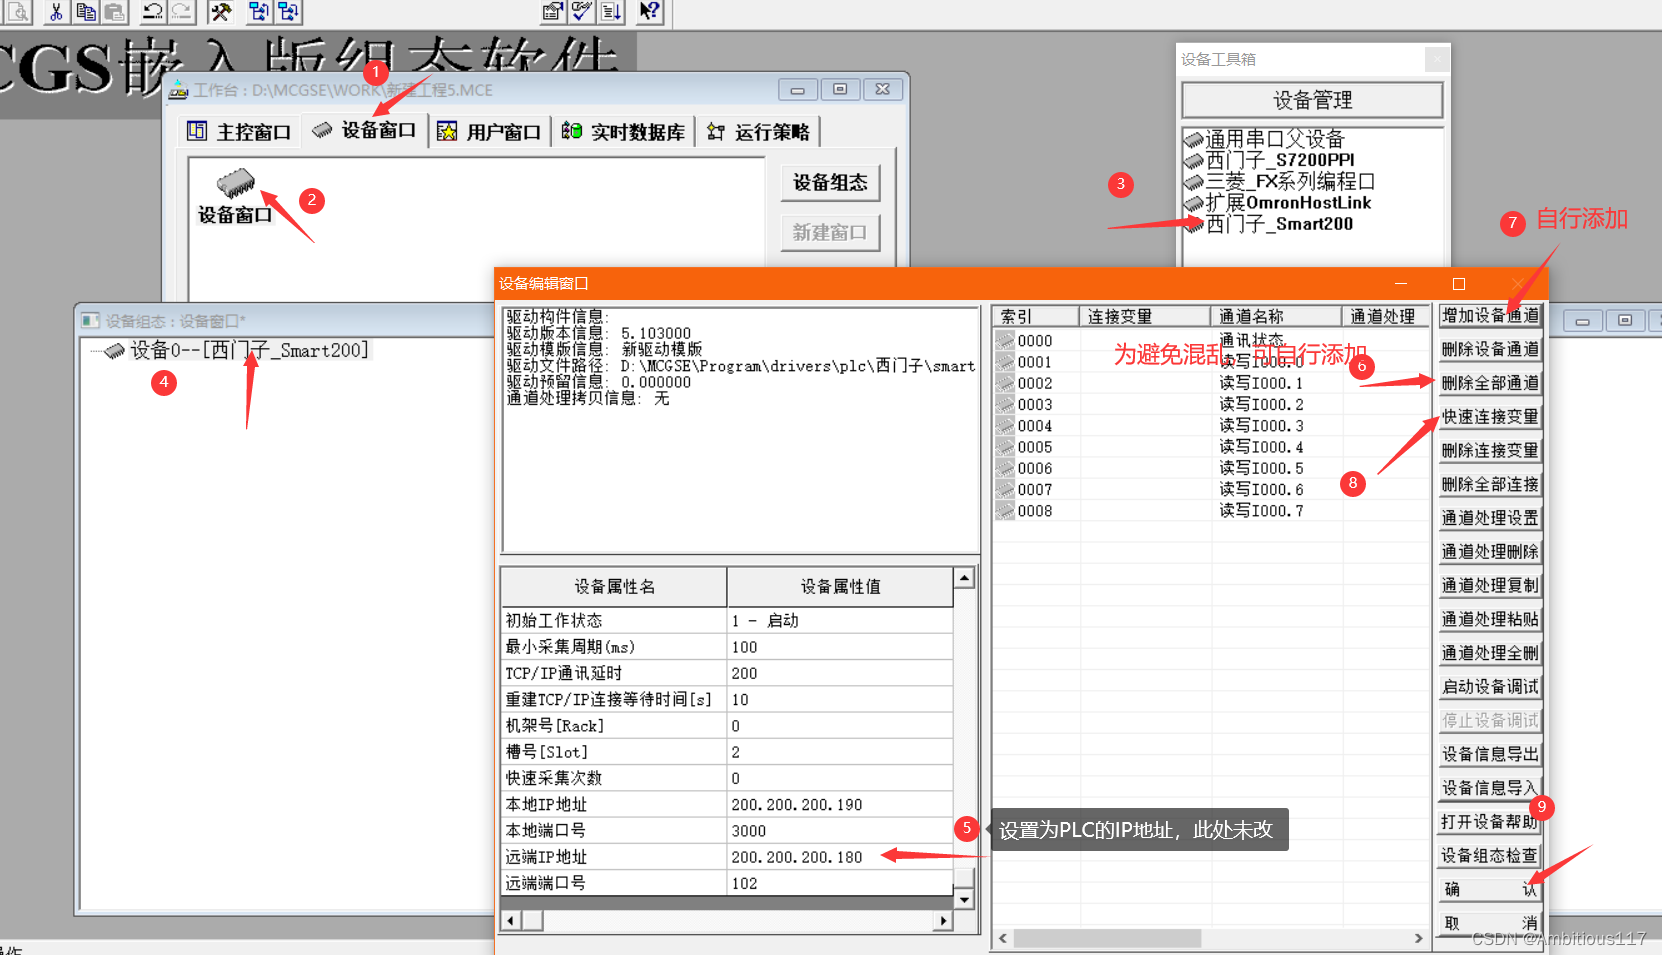Image resolution: width=1662 pixels, height=955 pixels.
Task: Click 启动设备调试 button
Action: 1490,687
